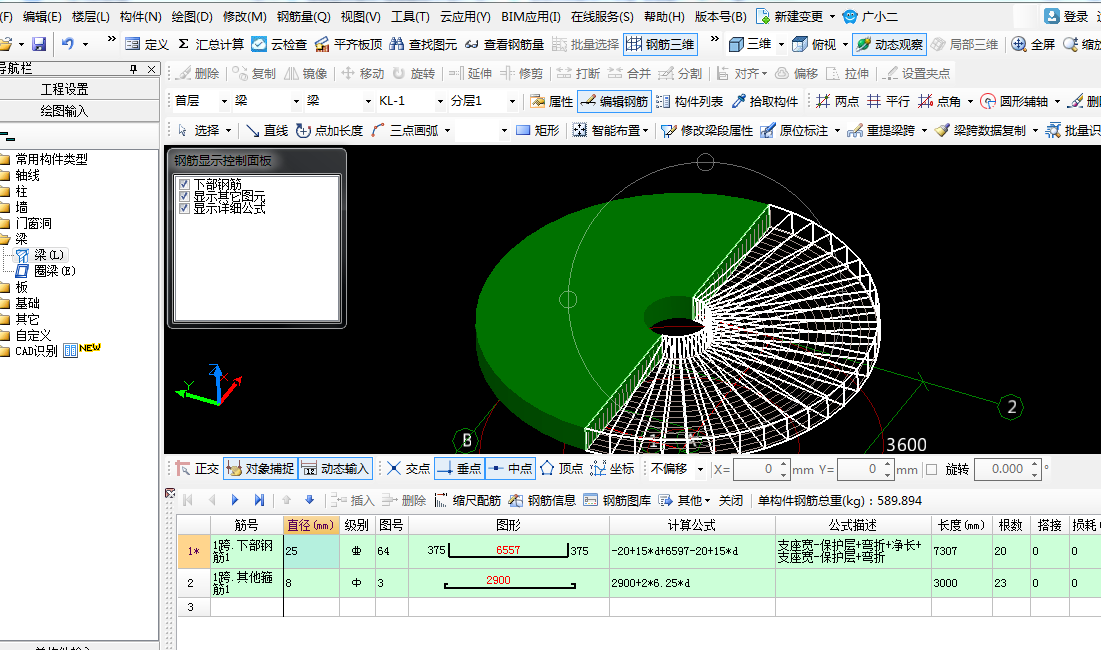Screen dimensions: 1101x650
Task: Click the Save disk icon
Action: (x=39, y=44)
